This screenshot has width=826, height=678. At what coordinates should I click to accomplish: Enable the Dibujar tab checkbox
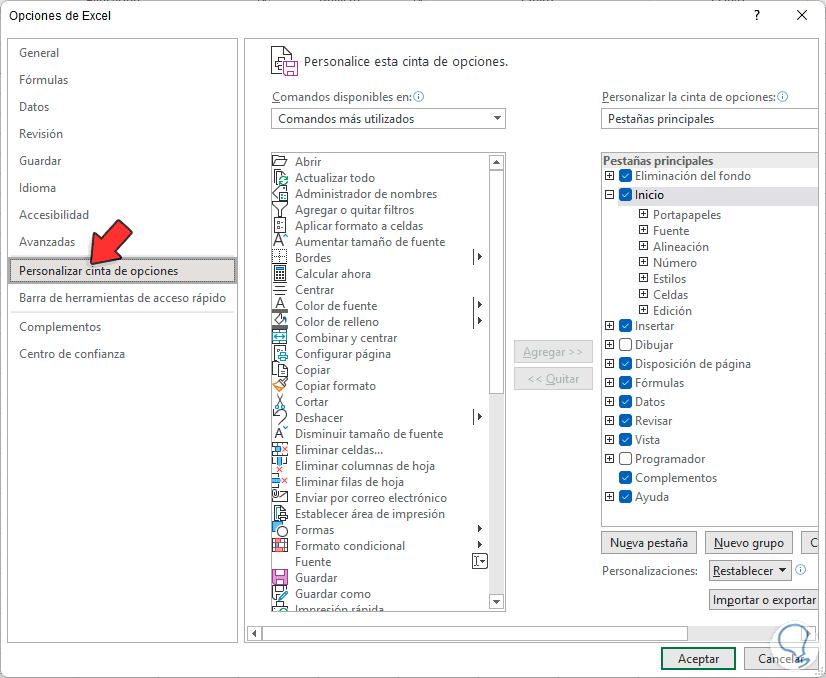[x=625, y=345]
